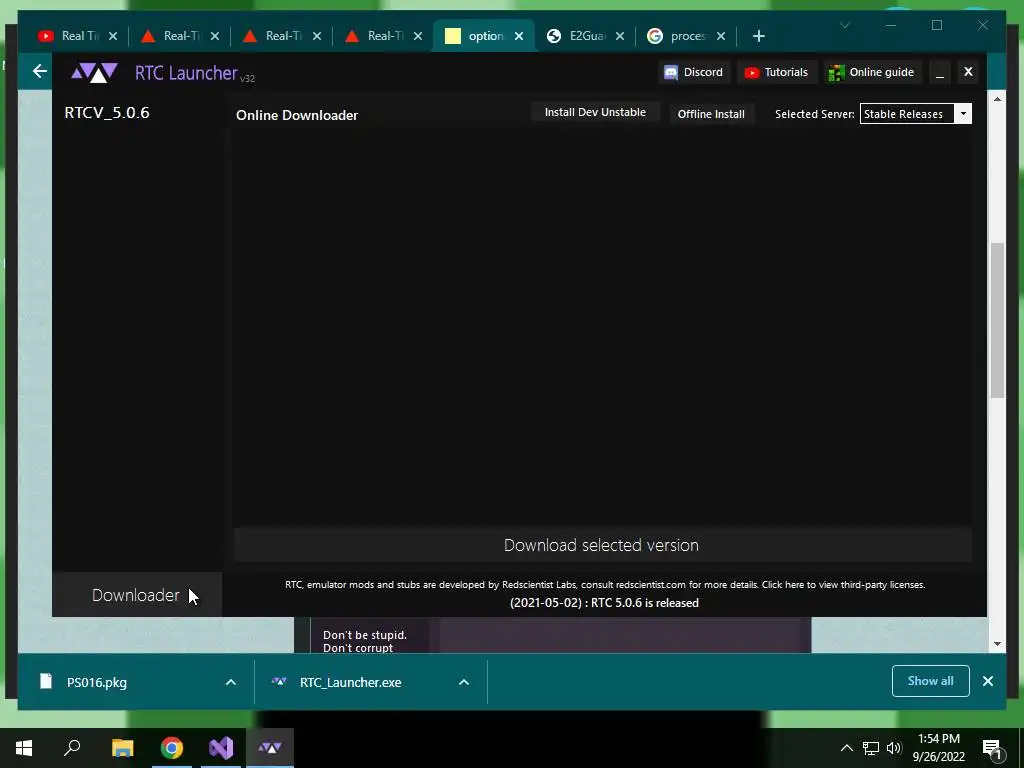Open PS016.pkg download item
Viewport: 1024px width, 768px height.
point(96,682)
